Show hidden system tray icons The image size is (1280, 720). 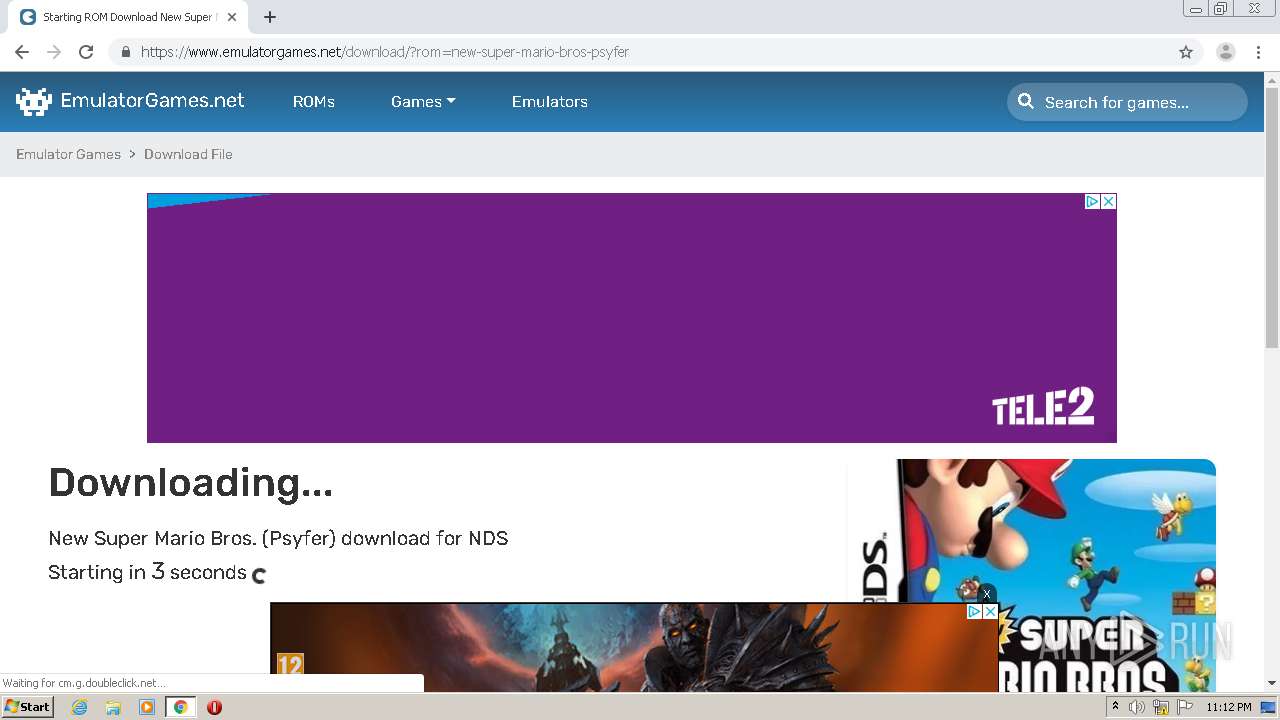[x=1115, y=707]
